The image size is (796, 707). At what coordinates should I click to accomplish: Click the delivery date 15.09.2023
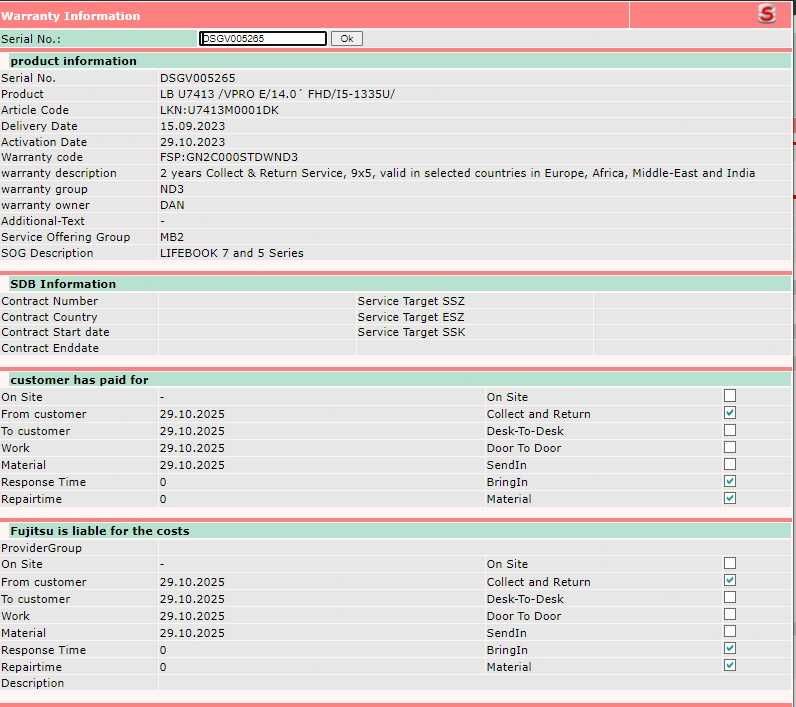click(x=192, y=126)
